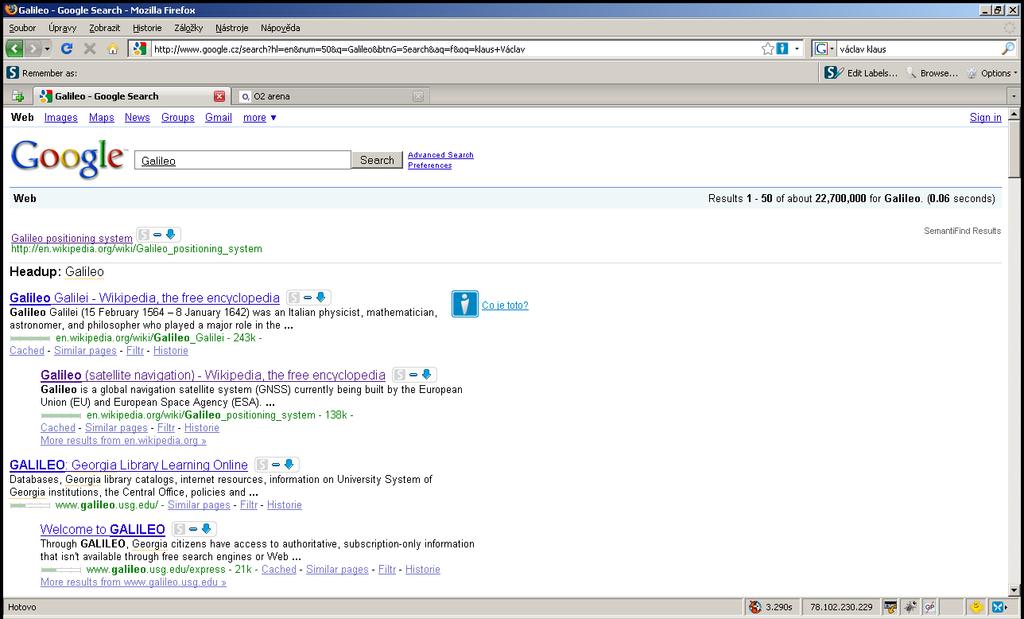The image size is (1024, 619).
Task: Click the Forward navigation arrow
Action: [32, 49]
